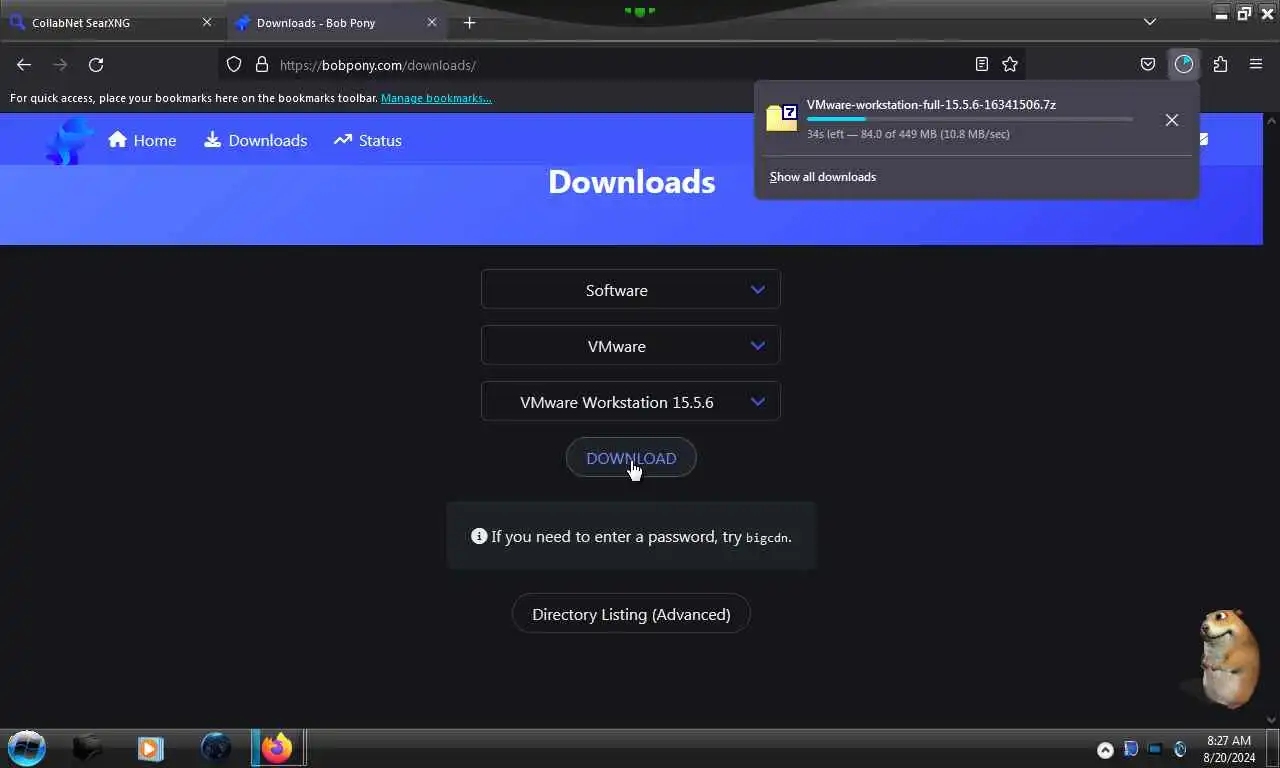
Task: Open the clock showing 8:27 AM
Action: (x=1229, y=749)
